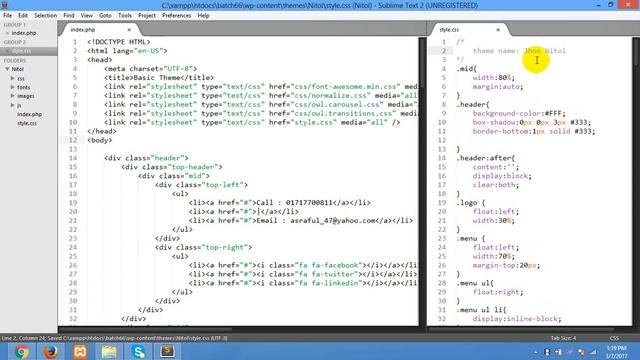Click the Email asraful_47@yahoo.com line

301,221
